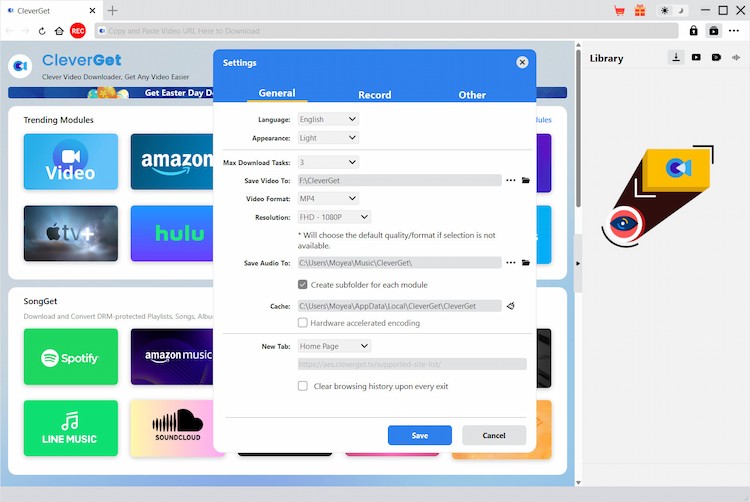Screen dimensions: 750x502
Task: Reload the page with refresh icon
Action: [x=42, y=31]
